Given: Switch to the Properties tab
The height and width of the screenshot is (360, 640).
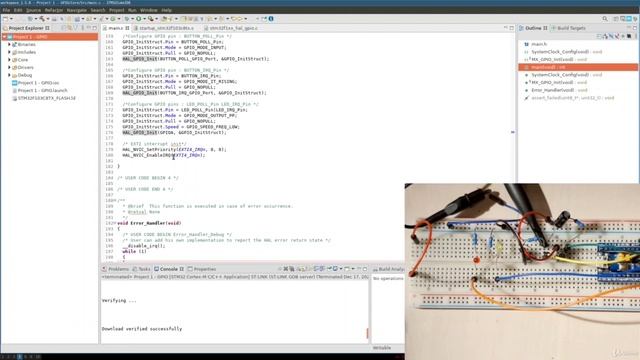Looking at the screenshot, I should pos(204,269).
